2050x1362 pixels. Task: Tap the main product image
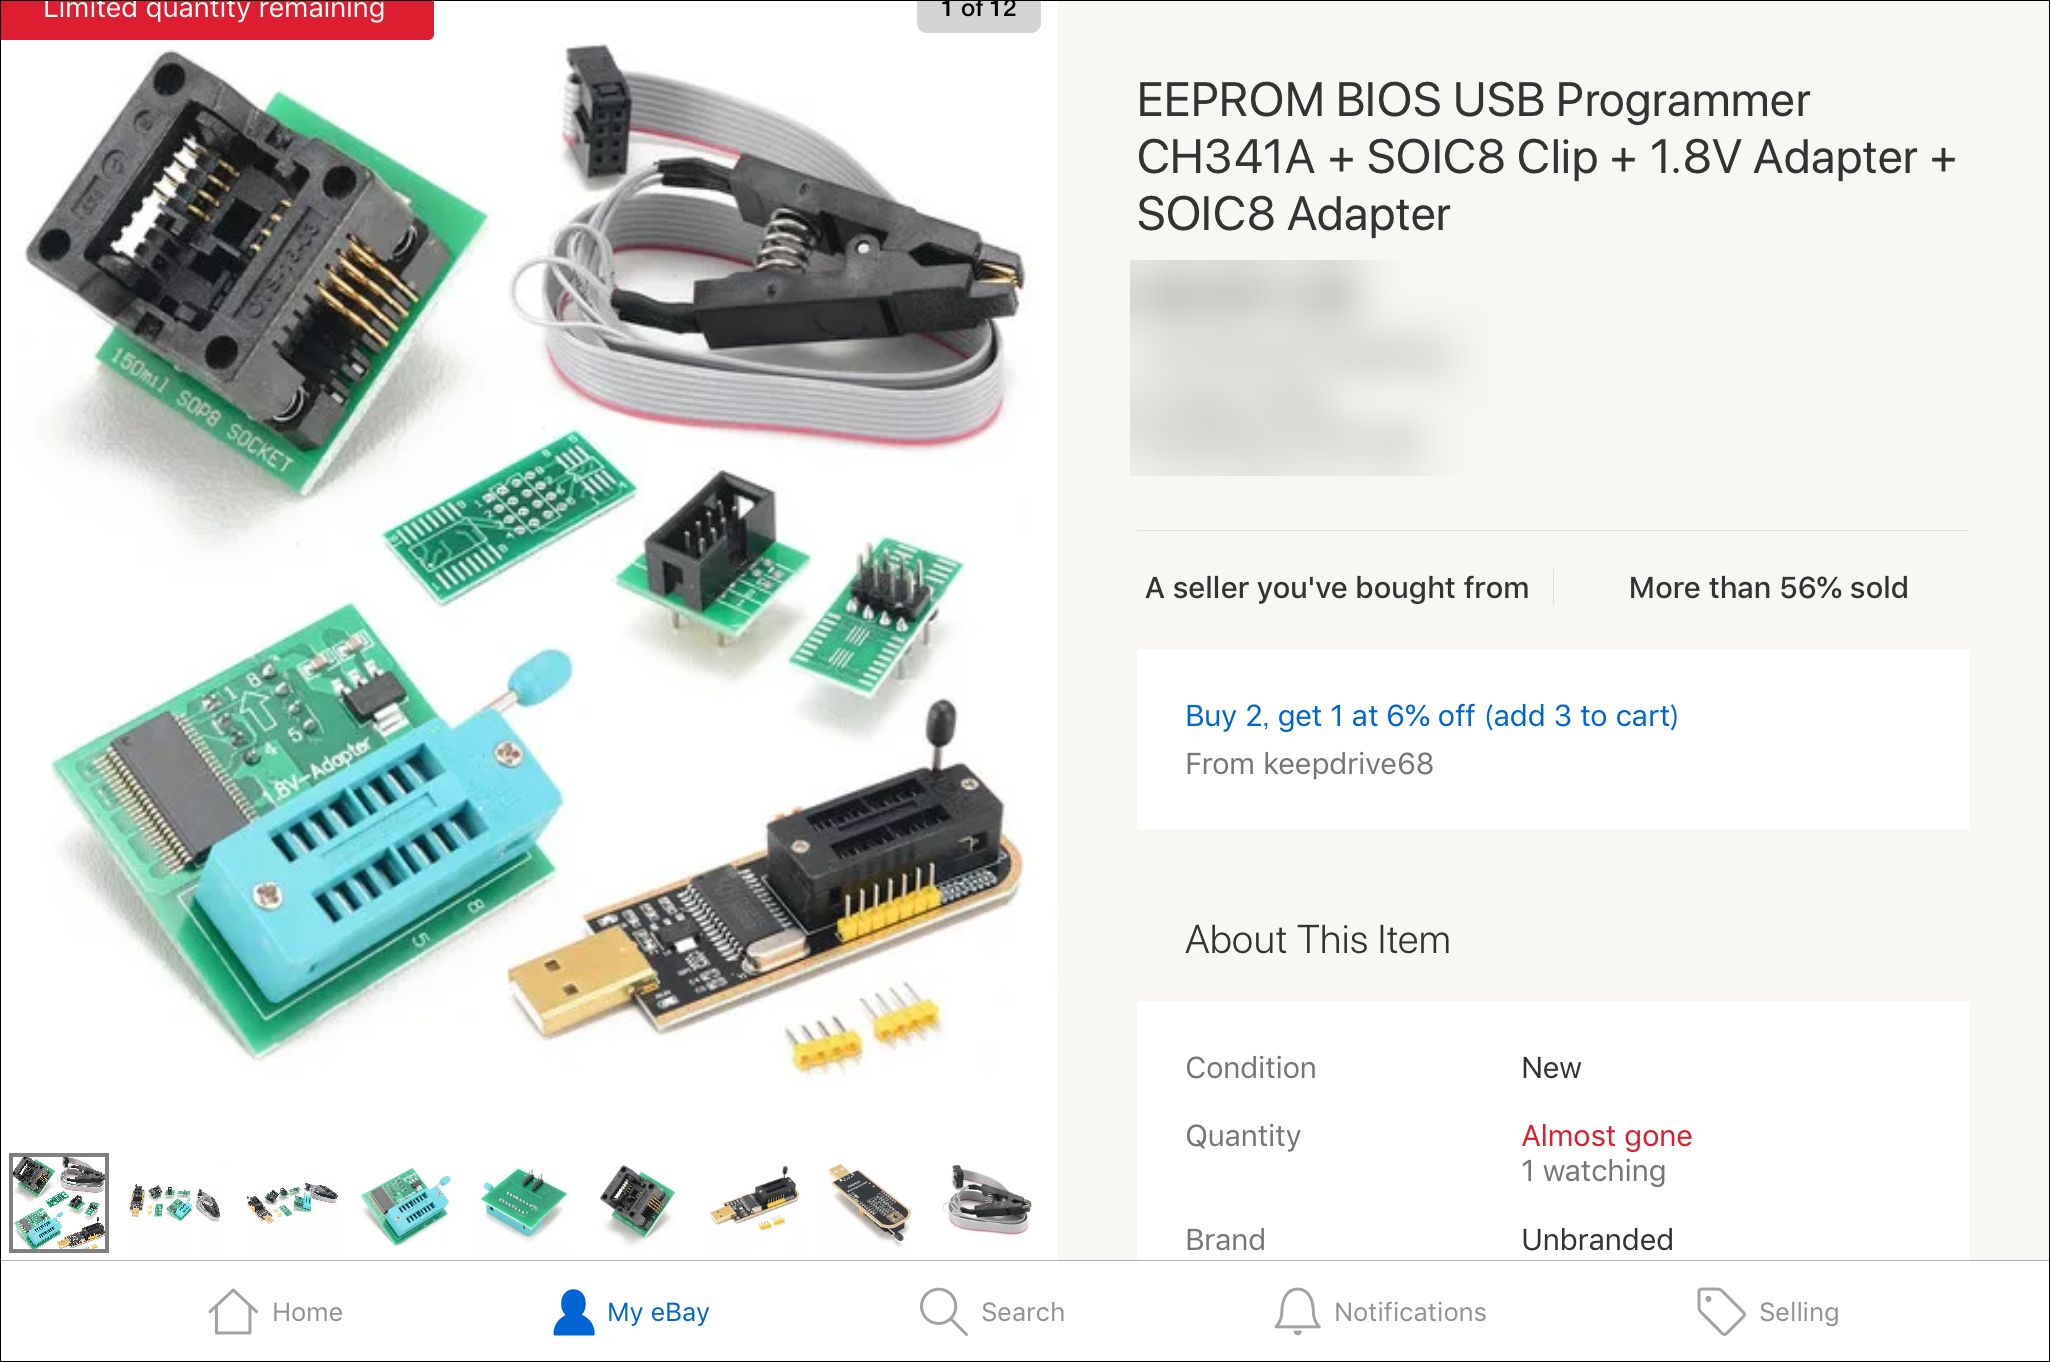(x=528, y=580)
